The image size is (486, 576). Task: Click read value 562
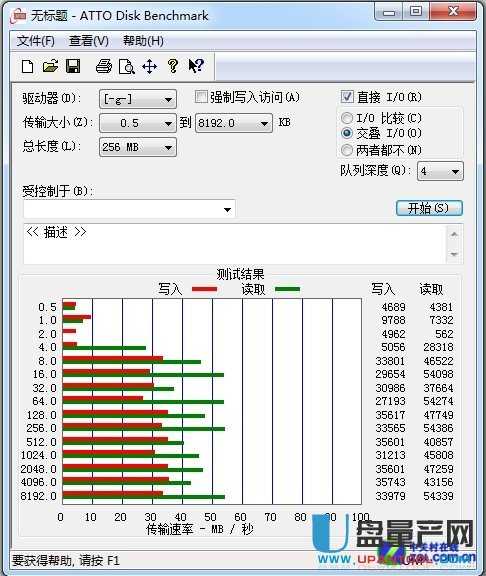point(444,334)
